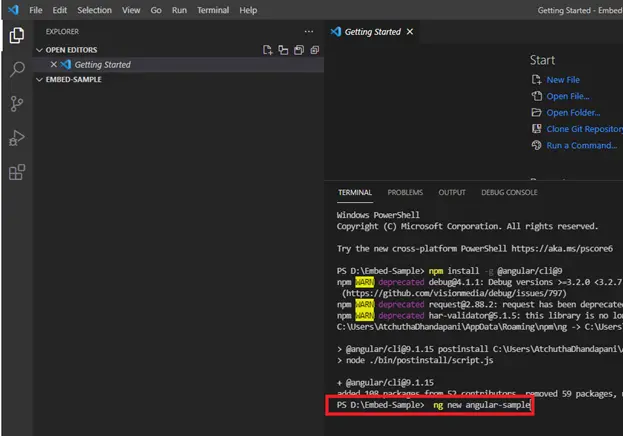Open Explorer's more actions ellipsis menu
Image resolution: width=623 pixels, height=436 pixels.
click(x=307, y=31)
